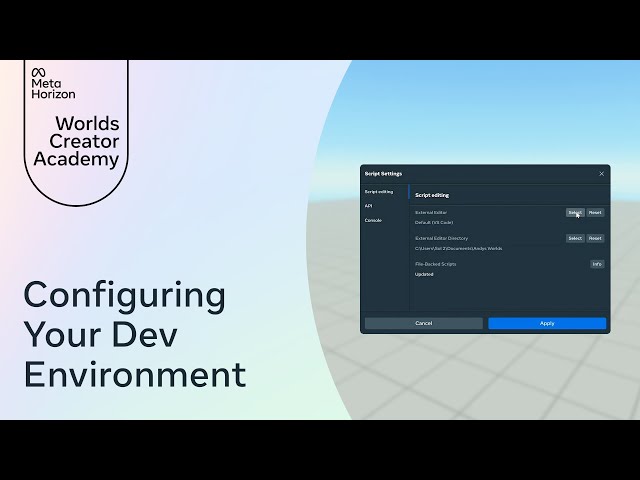
Task: Cancel the Script Settings changes
Action: tap(424, 323)
